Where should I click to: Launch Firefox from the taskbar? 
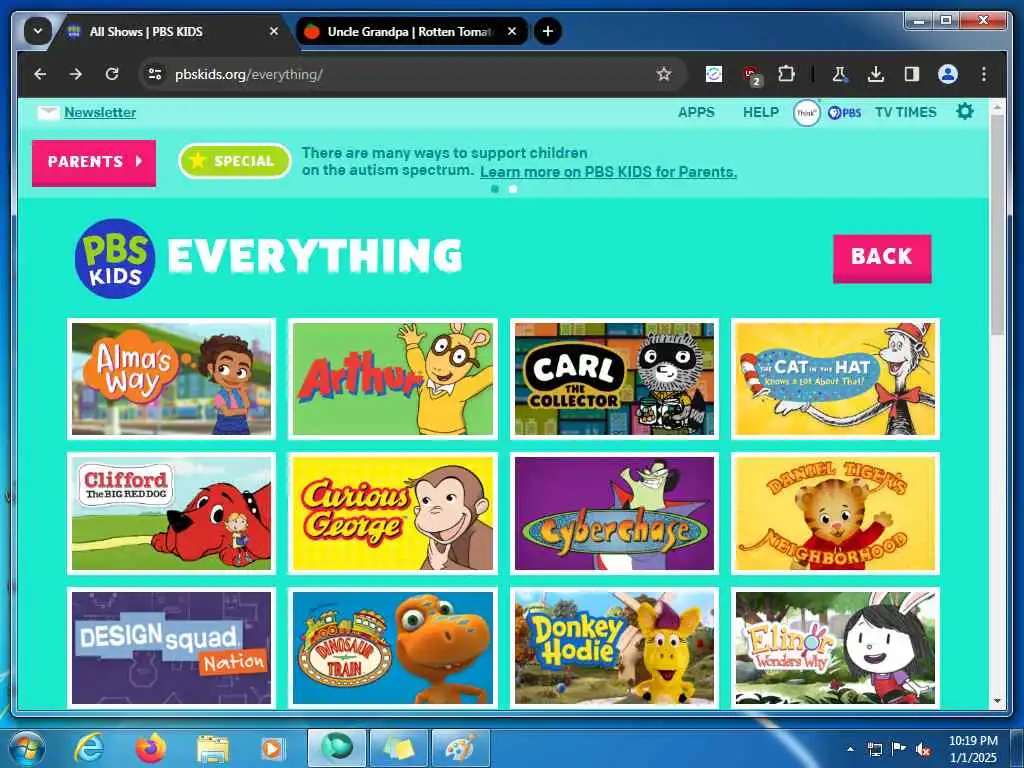tap(151, 748)
